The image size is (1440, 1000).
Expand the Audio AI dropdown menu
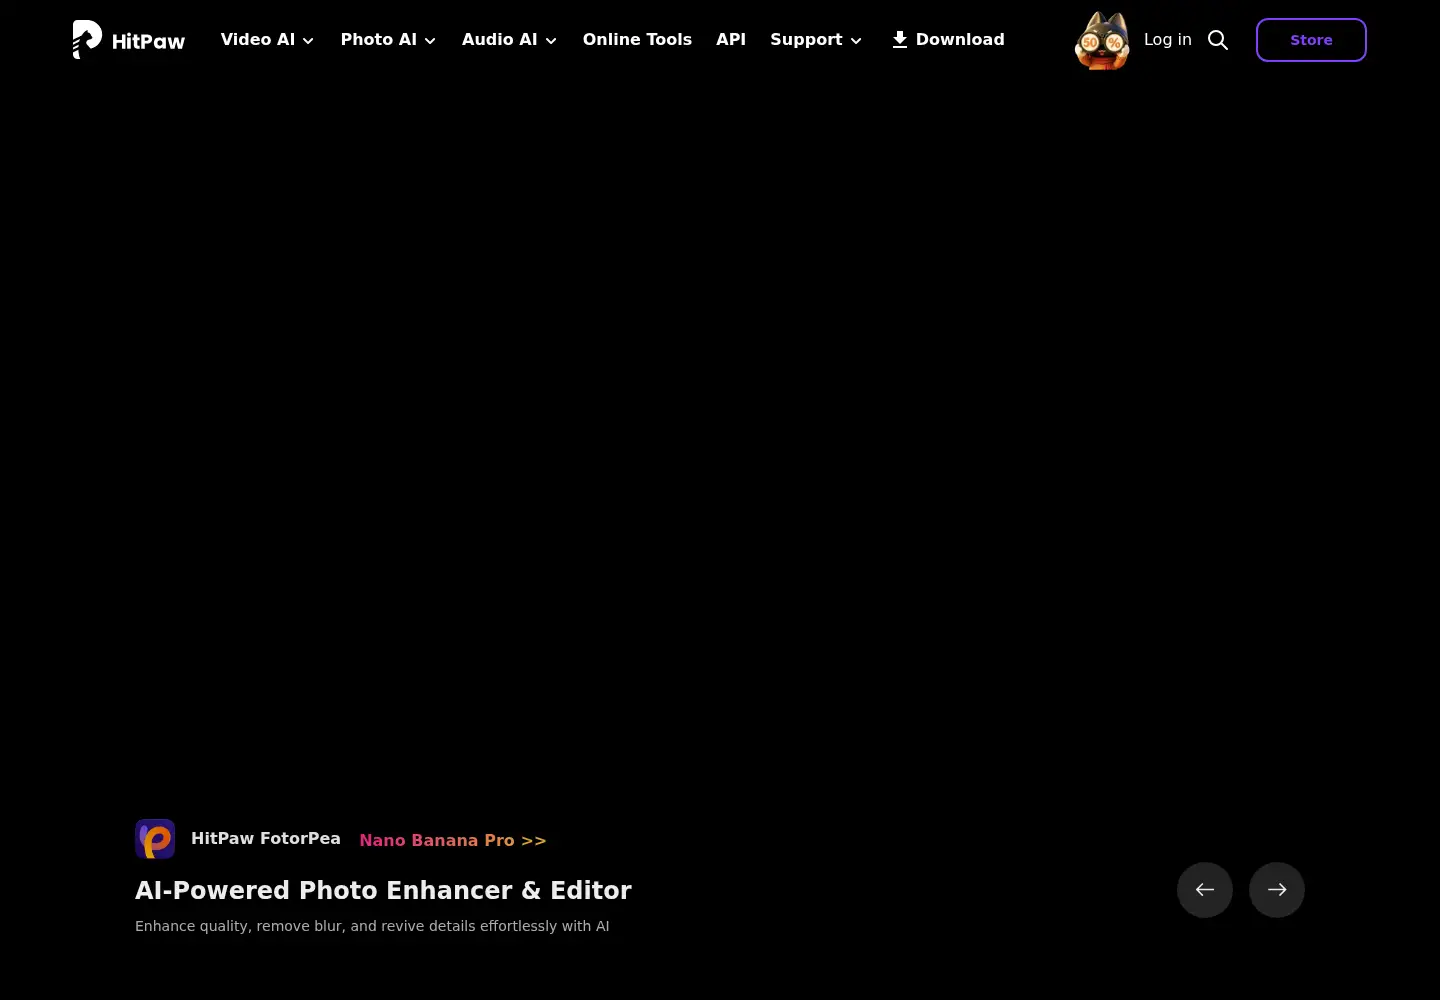click(x=509, y=40)
